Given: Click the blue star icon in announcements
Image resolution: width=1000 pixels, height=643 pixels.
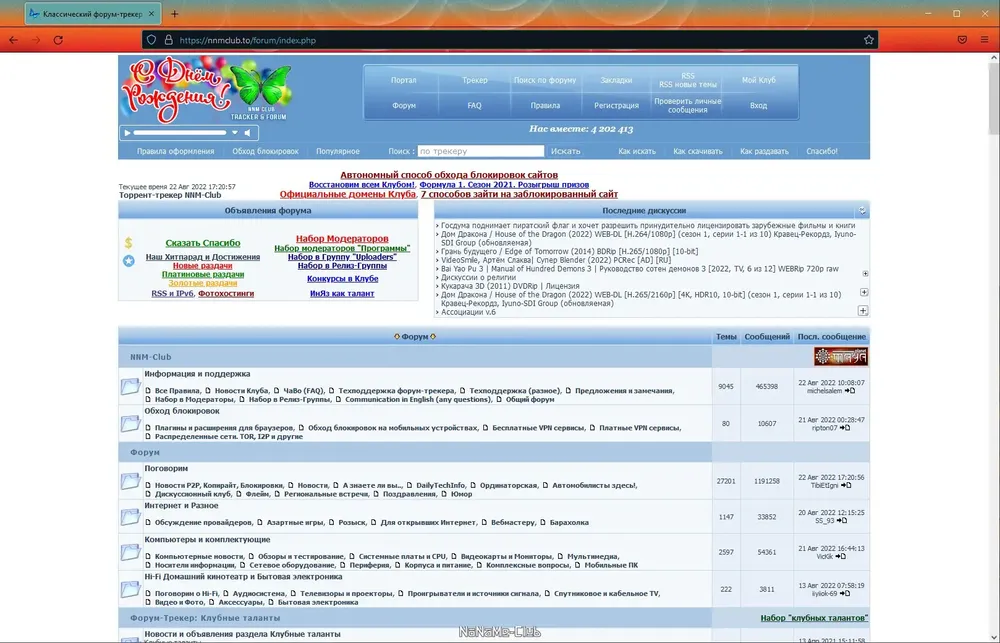Looking at the screenshot, I should [129, 261].
